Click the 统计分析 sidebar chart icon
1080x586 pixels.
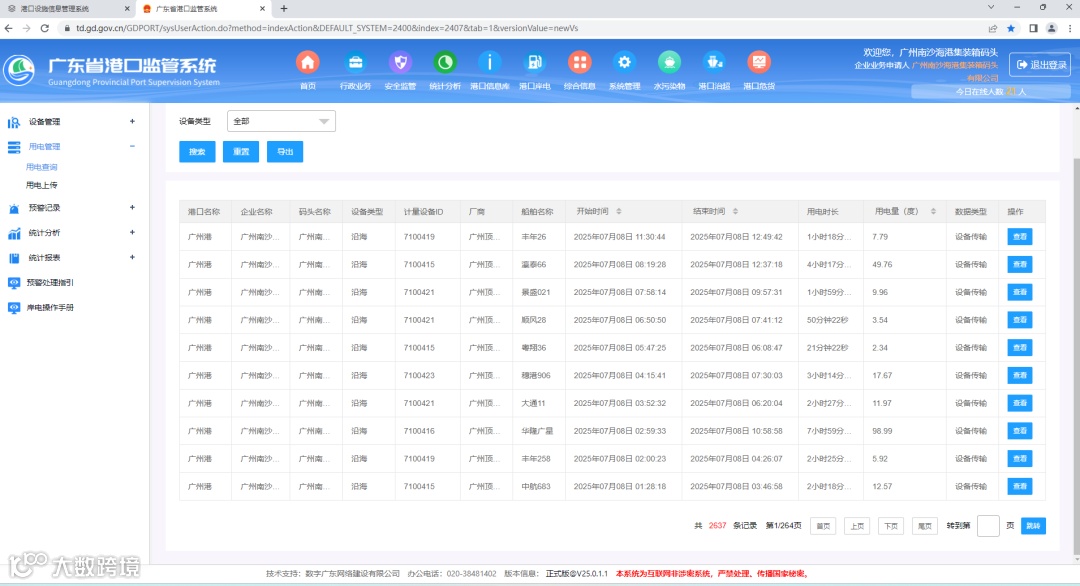click(14, 233)
